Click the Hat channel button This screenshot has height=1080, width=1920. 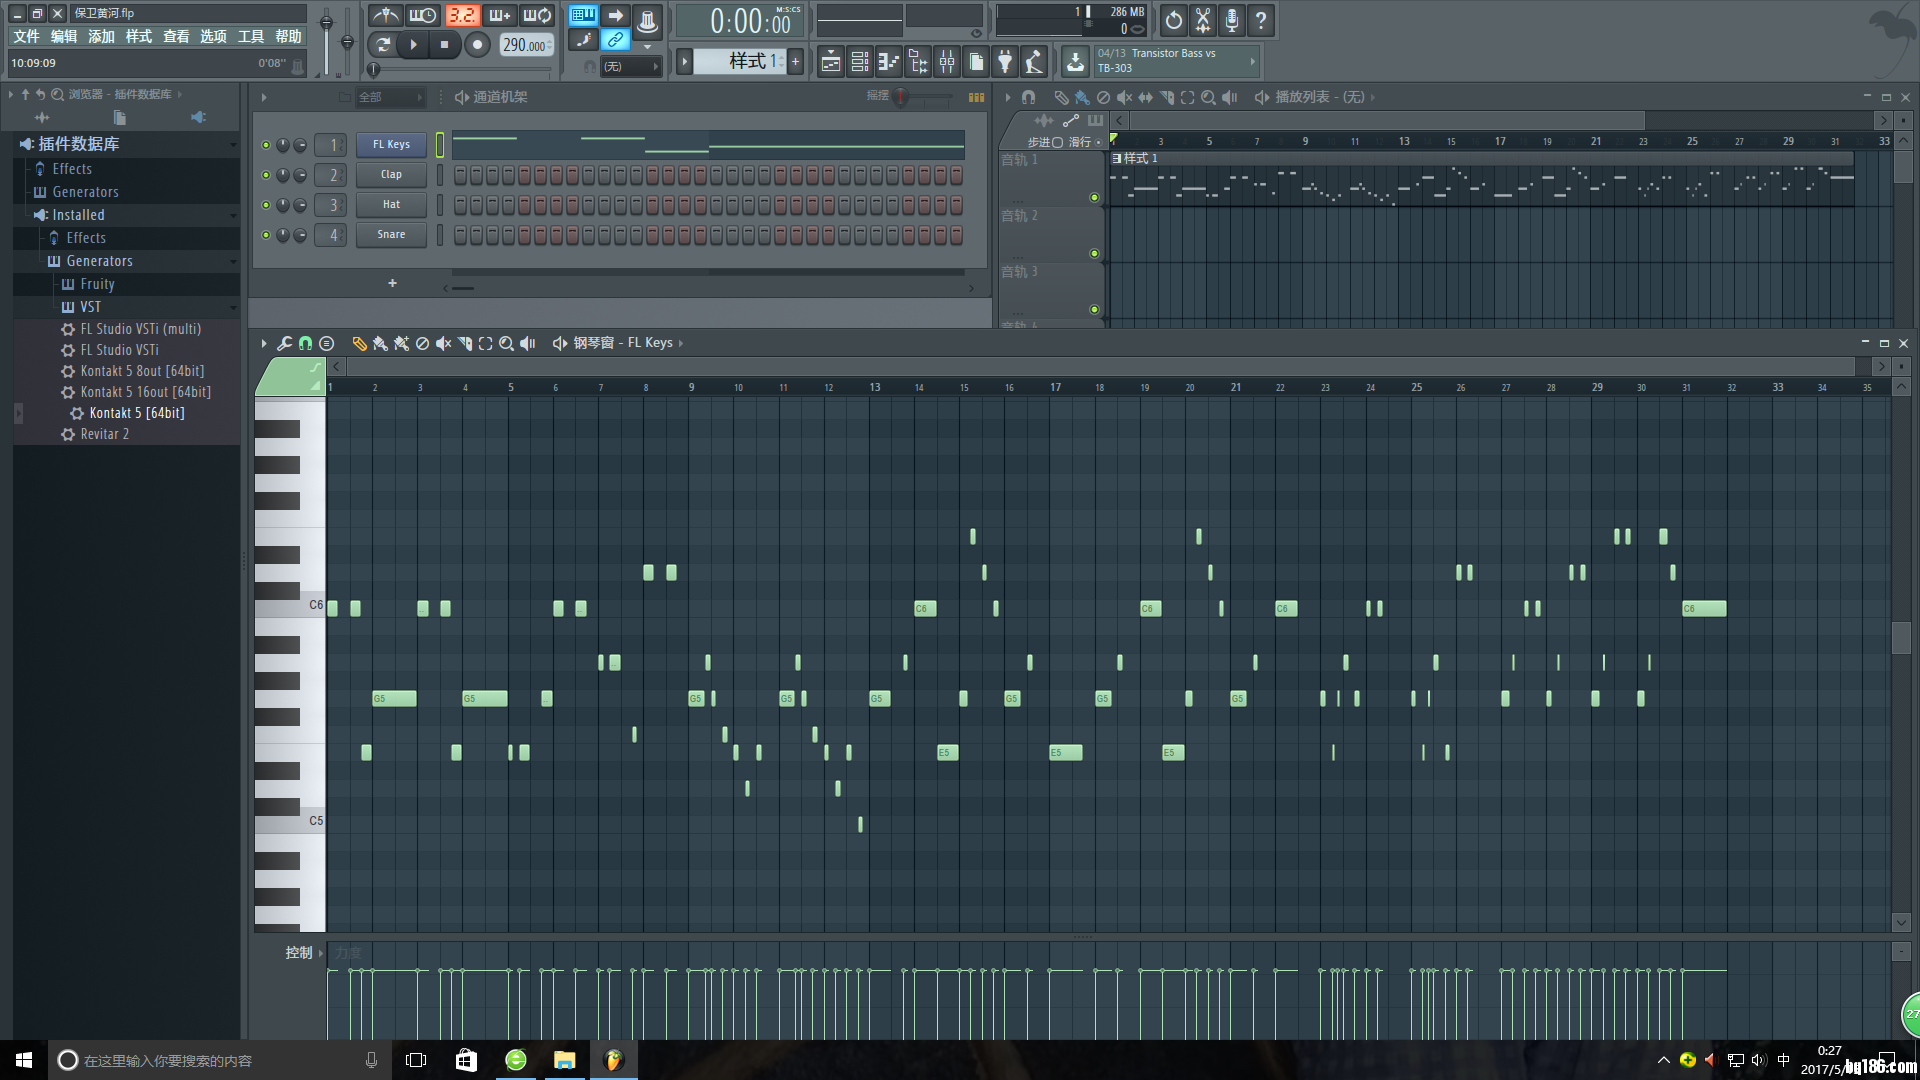pyautogui.click(x=391, y=204)
